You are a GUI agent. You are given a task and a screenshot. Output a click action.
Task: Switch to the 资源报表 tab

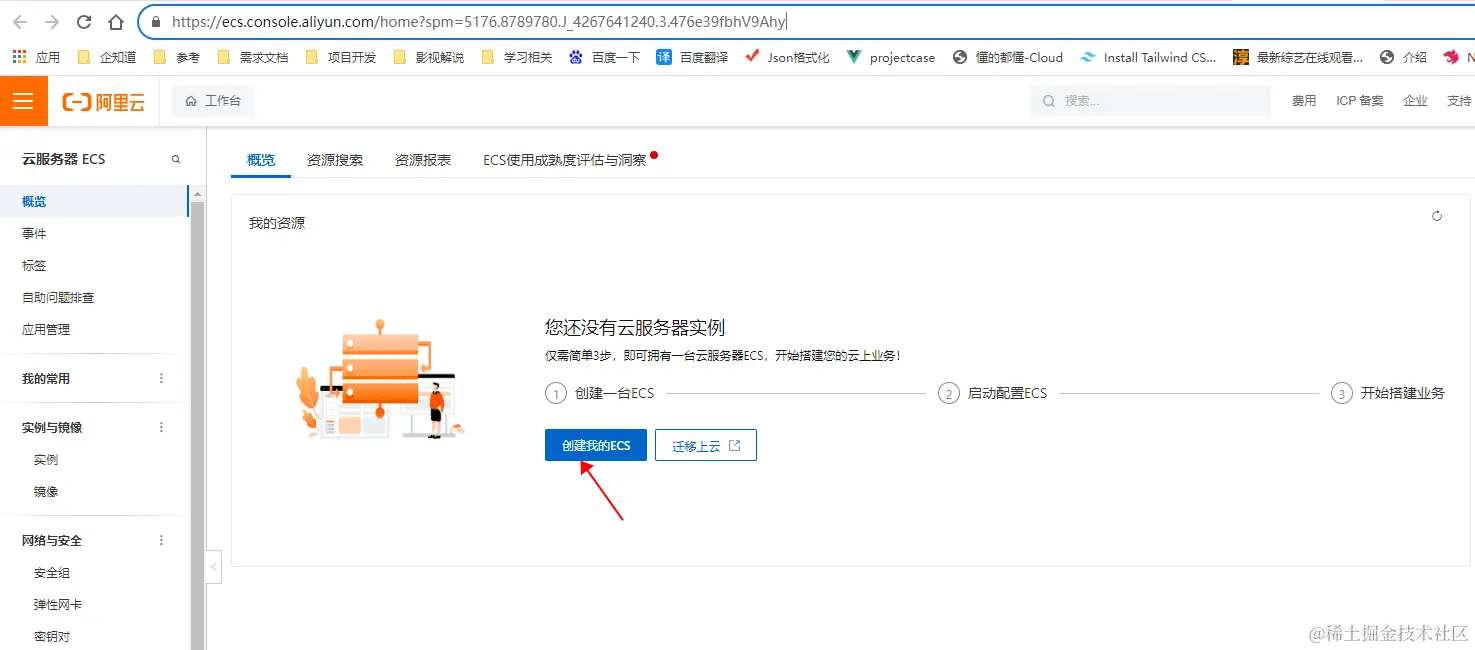pyautogui.click(x=423, y=160)
